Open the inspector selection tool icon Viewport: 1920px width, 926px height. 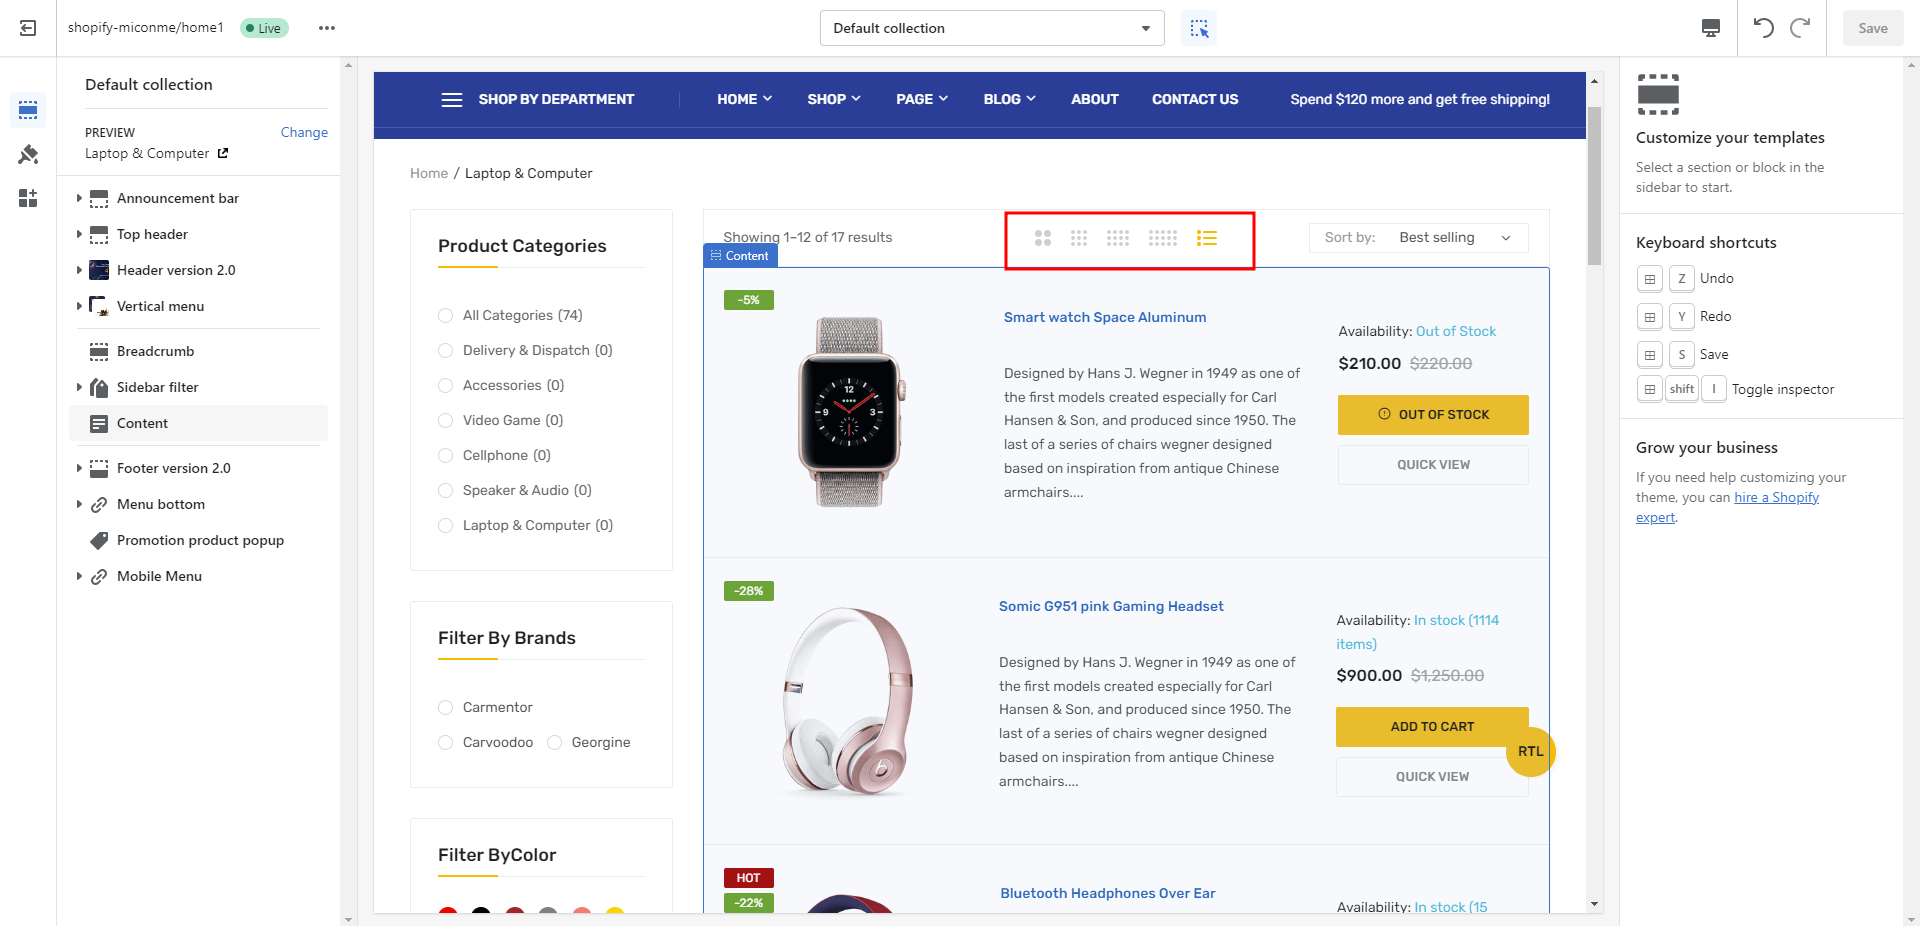pyautogui.click(x=1199, y=28)
